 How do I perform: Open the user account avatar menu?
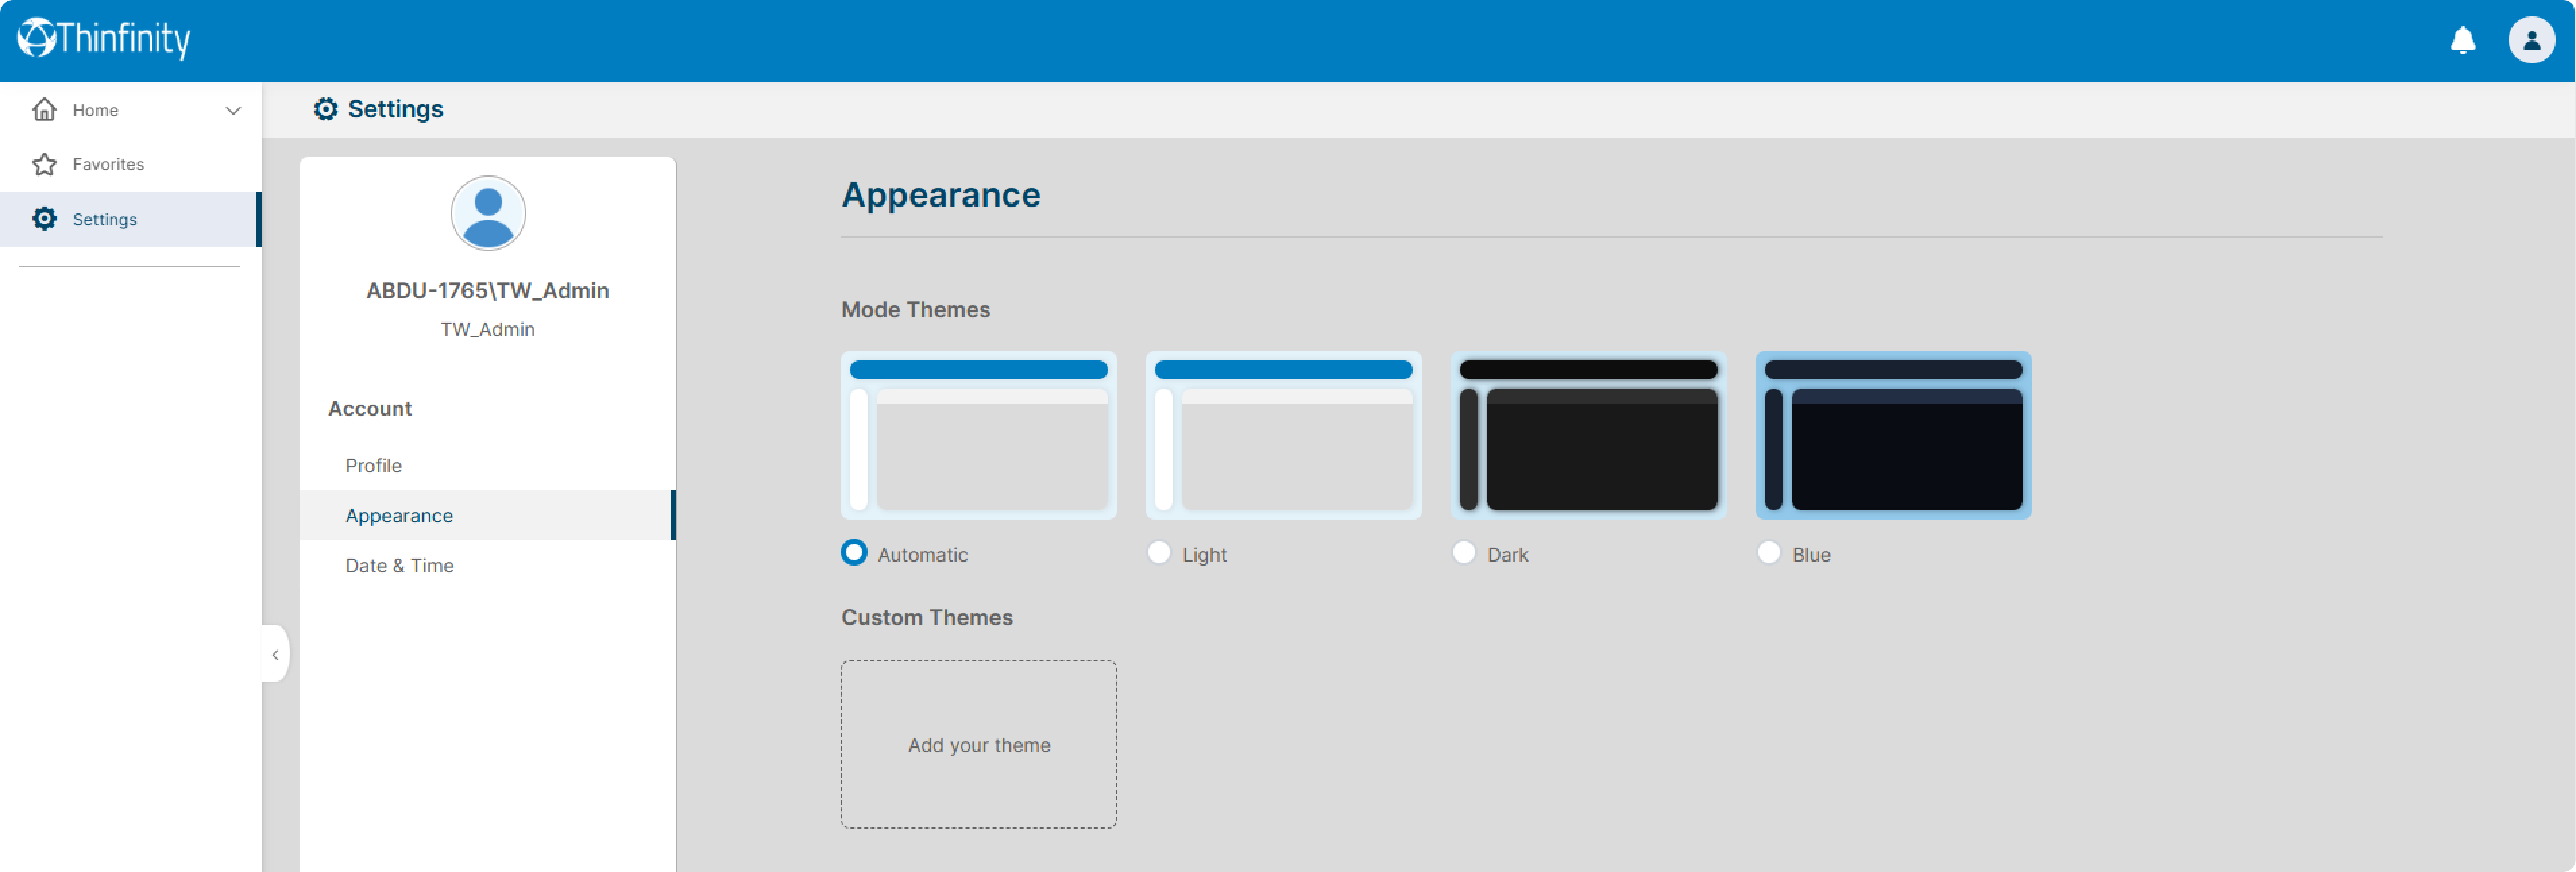point(2531,40)
